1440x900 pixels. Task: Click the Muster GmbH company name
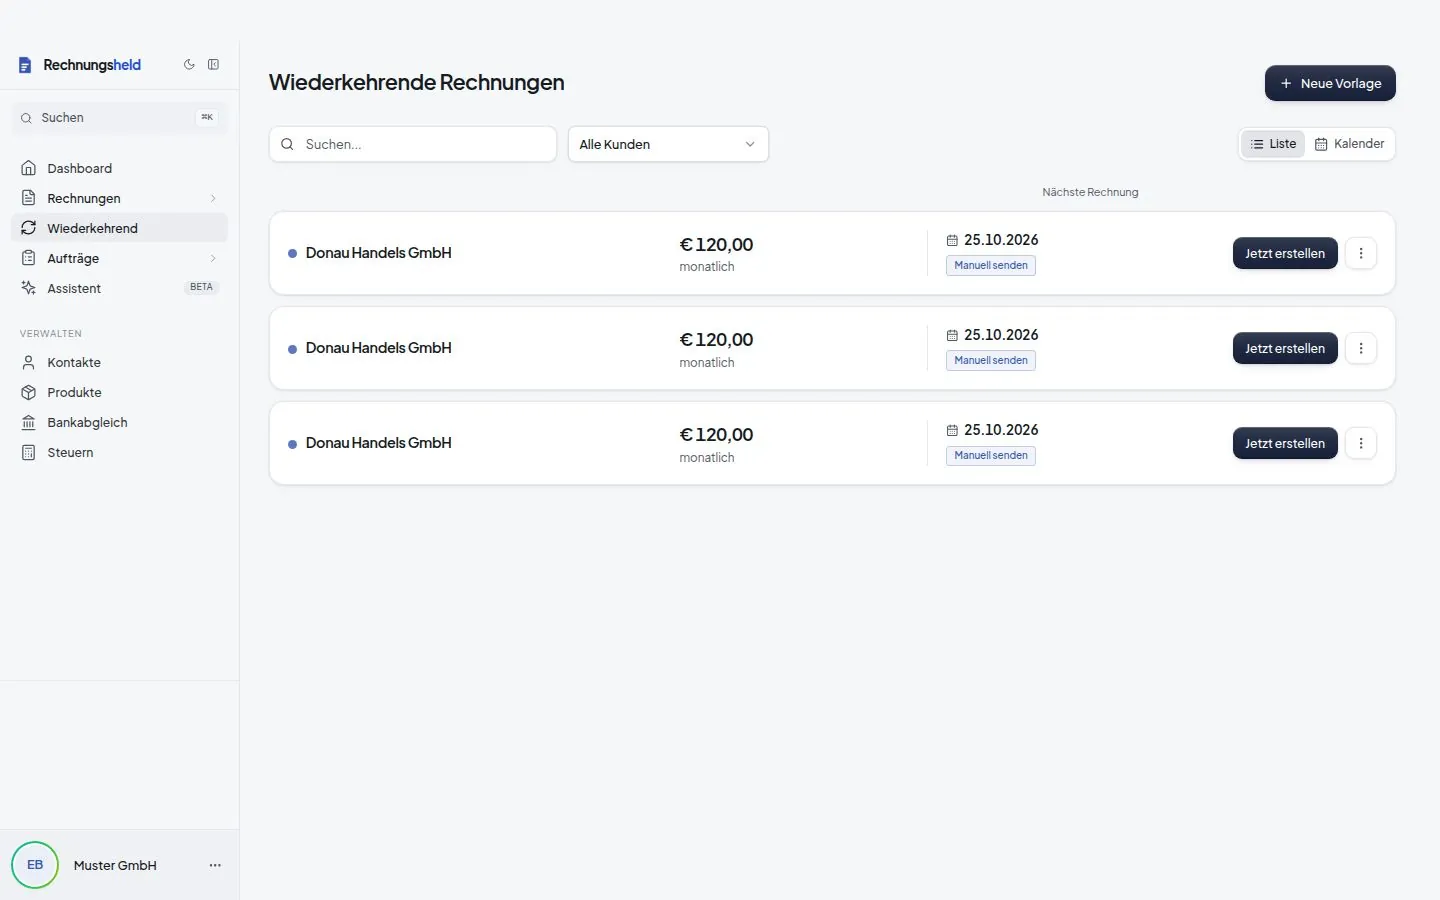(115, 865)
